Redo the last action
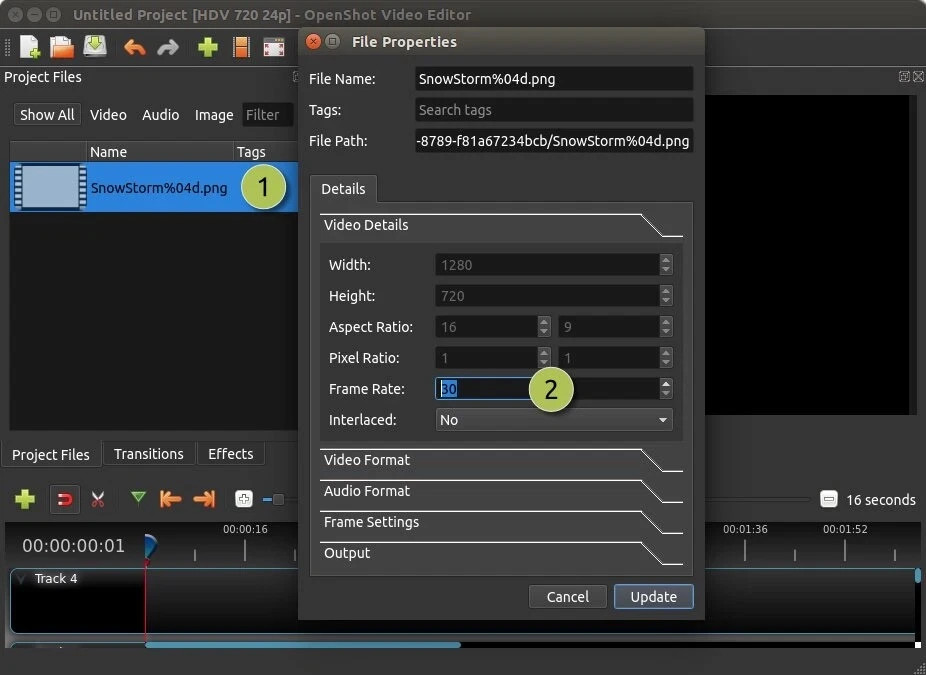The image size is (926, 675). coord(168,46)
